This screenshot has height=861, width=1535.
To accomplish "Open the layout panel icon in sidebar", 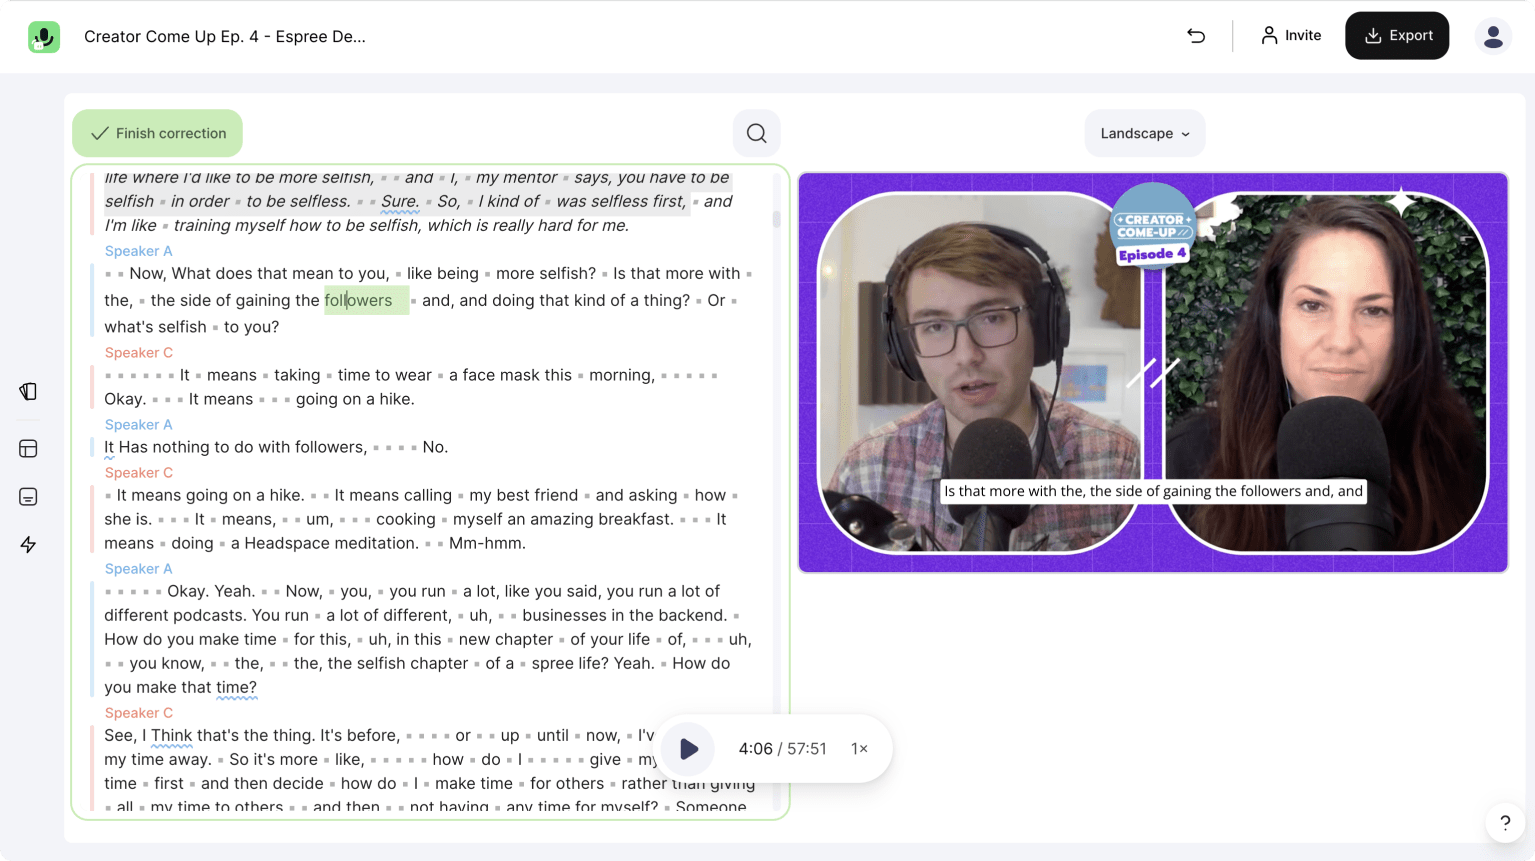I will pyautogui.click(x=28, y=449).
